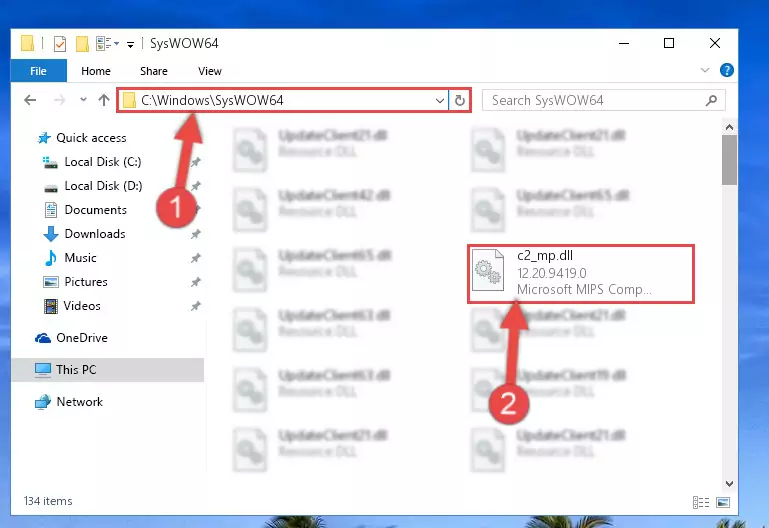The width and height of the screenshot is (769, 528).
Task: Expand the ribbon with the chevron
Action: [705, 70]
